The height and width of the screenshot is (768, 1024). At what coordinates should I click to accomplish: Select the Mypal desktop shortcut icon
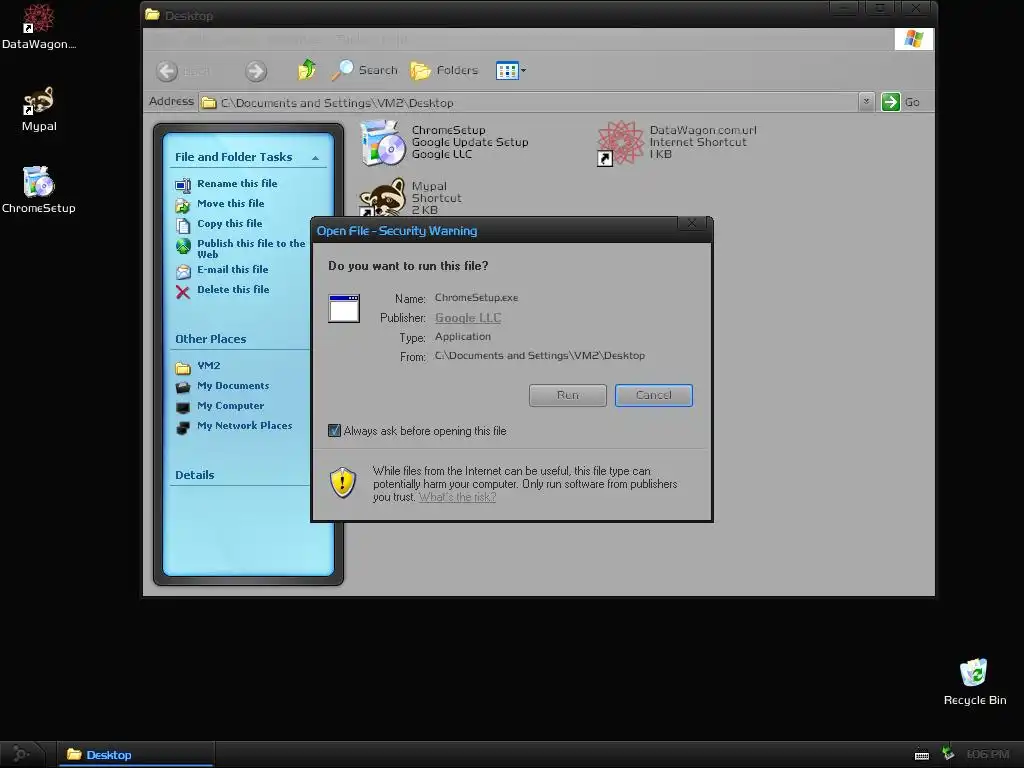coord(39,109)
